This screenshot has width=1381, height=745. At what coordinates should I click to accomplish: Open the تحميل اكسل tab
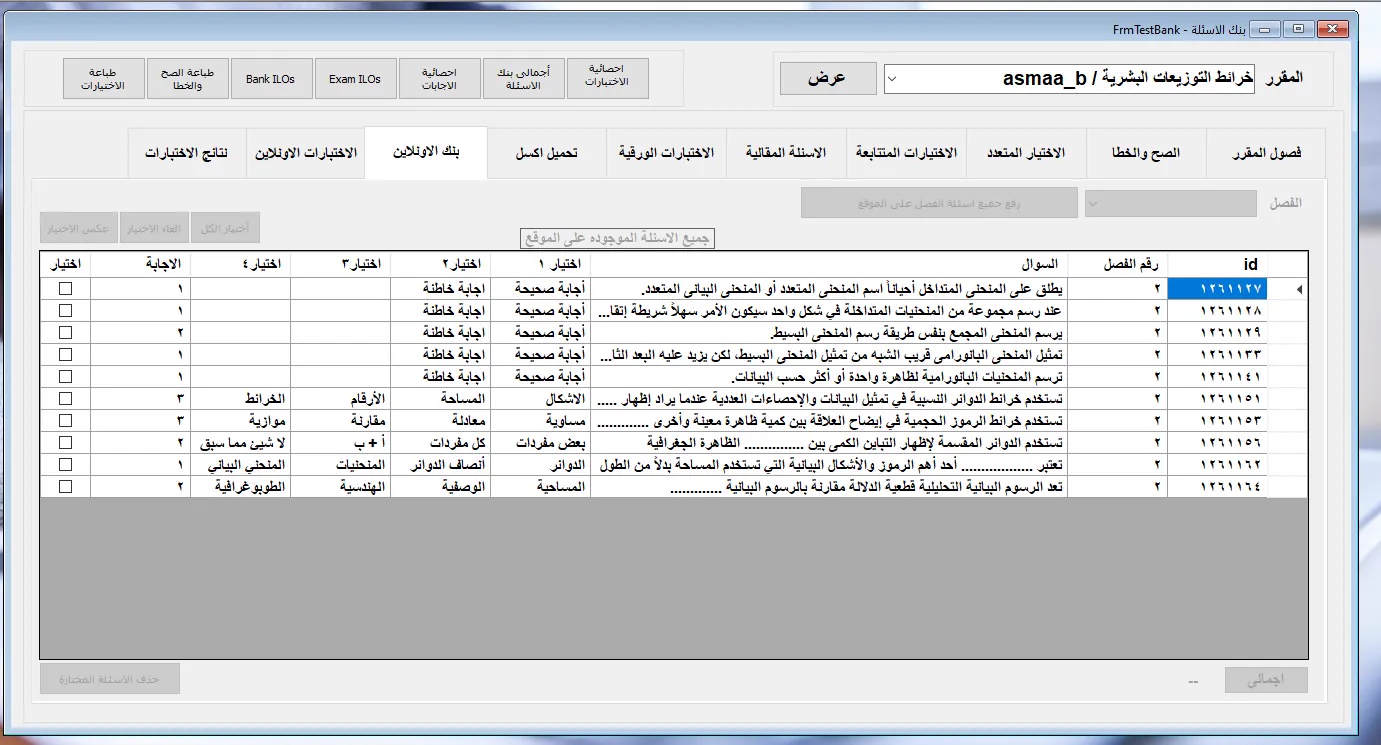(546, 153)
